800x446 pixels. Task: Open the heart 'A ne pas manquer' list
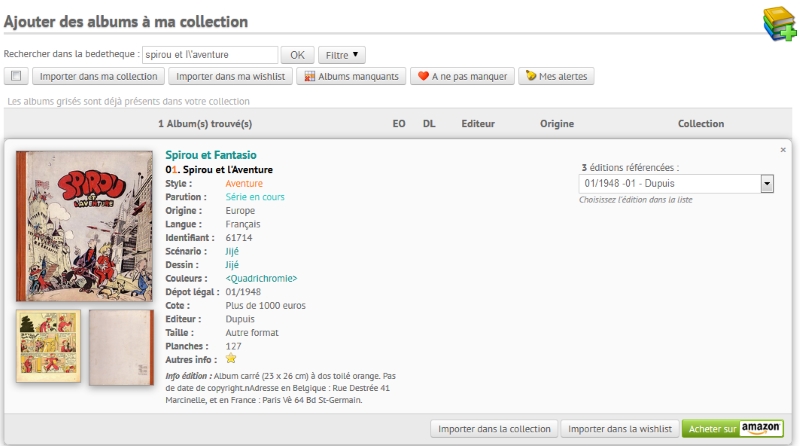tap(461, 76)
